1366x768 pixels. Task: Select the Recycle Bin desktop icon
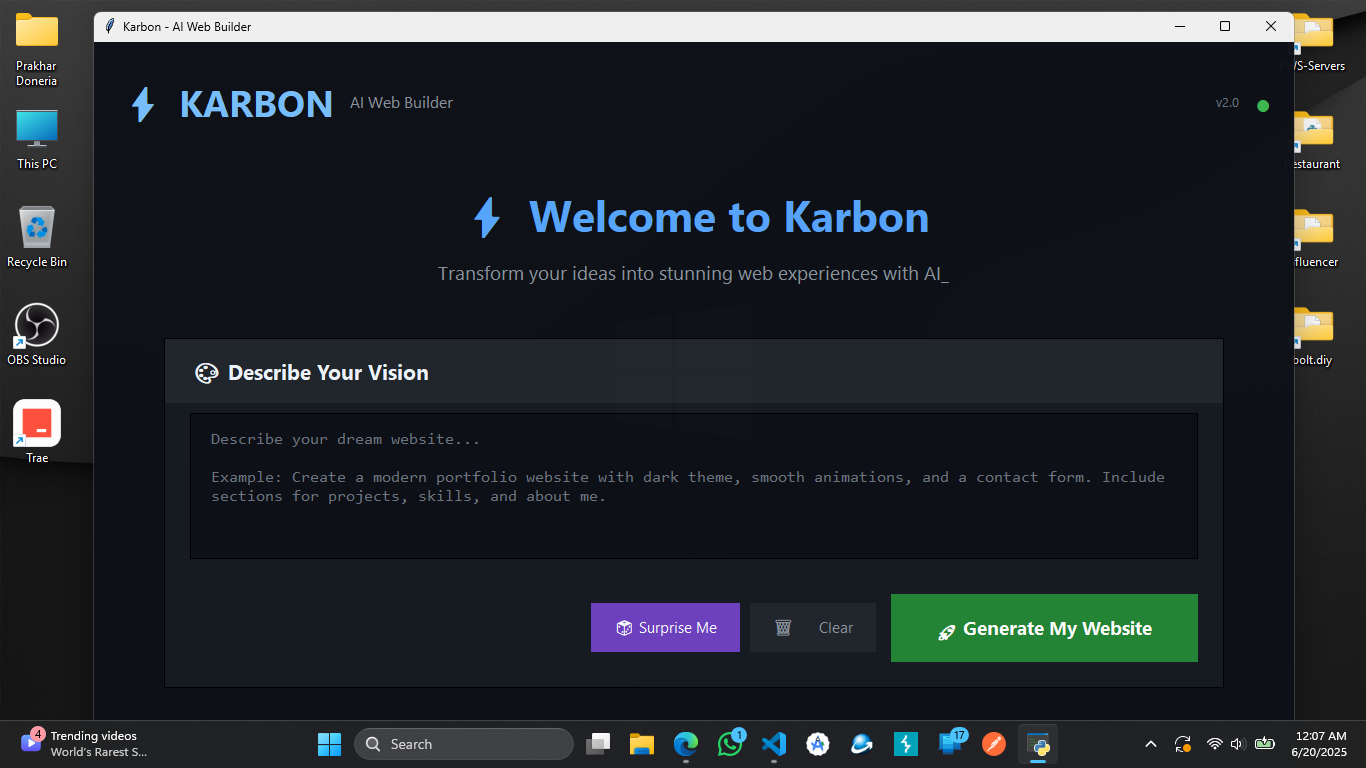point(37,237)
